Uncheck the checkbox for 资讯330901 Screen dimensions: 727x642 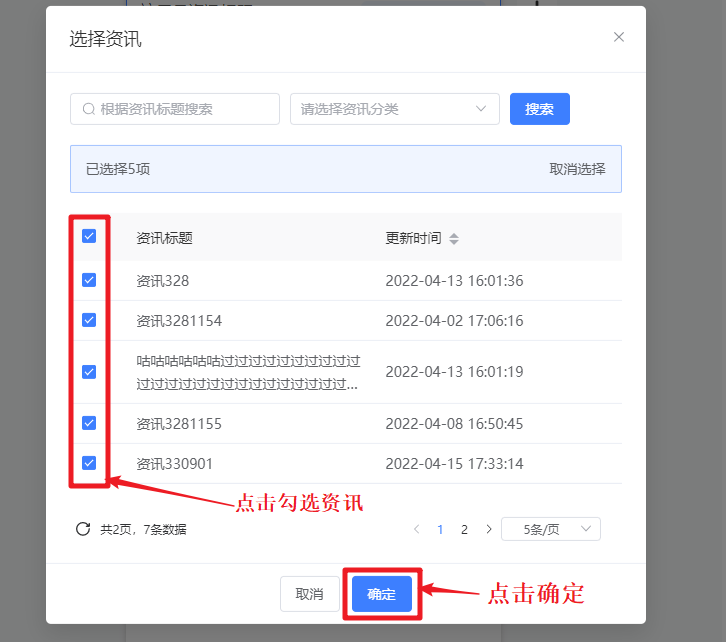tap(89, 463)
